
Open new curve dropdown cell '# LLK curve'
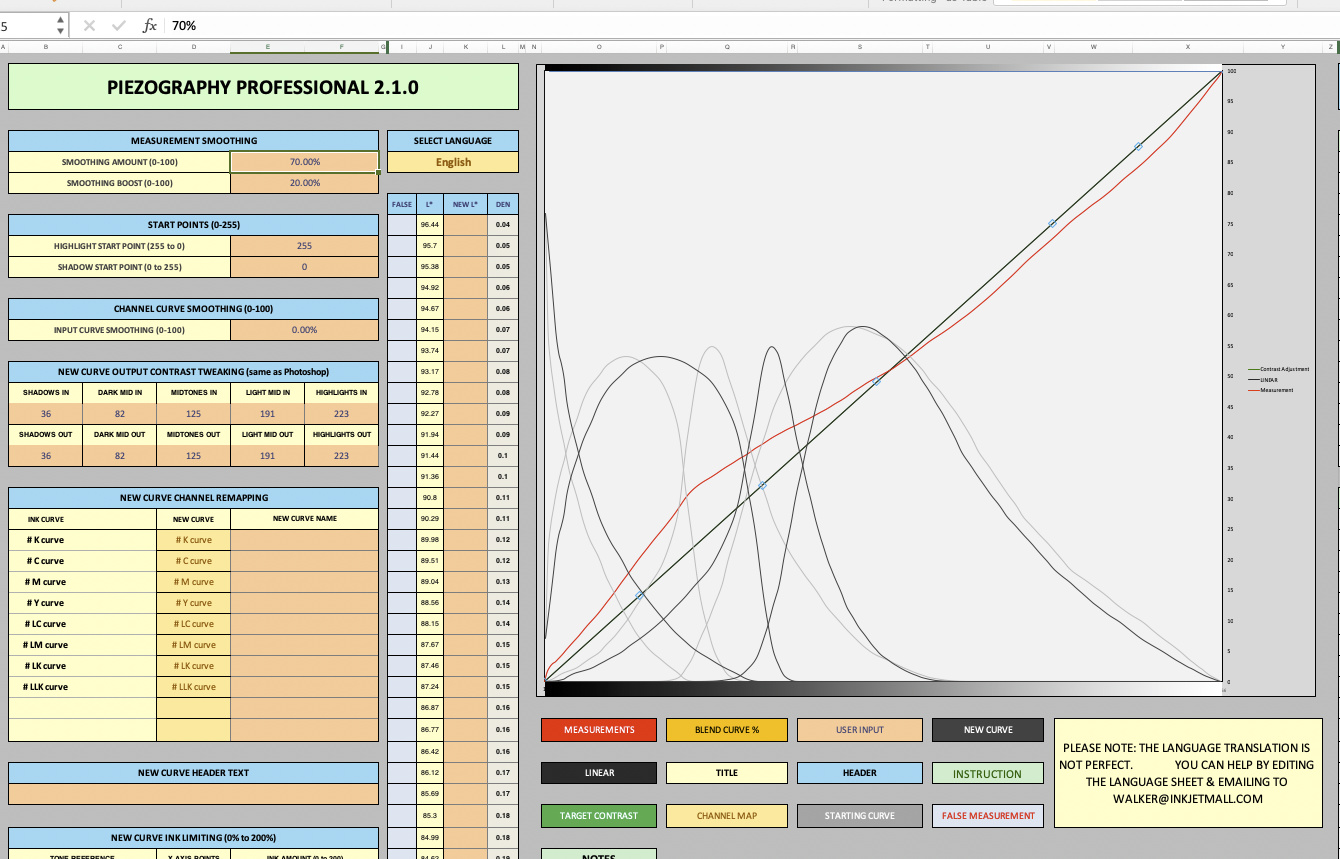click(194, 687)
